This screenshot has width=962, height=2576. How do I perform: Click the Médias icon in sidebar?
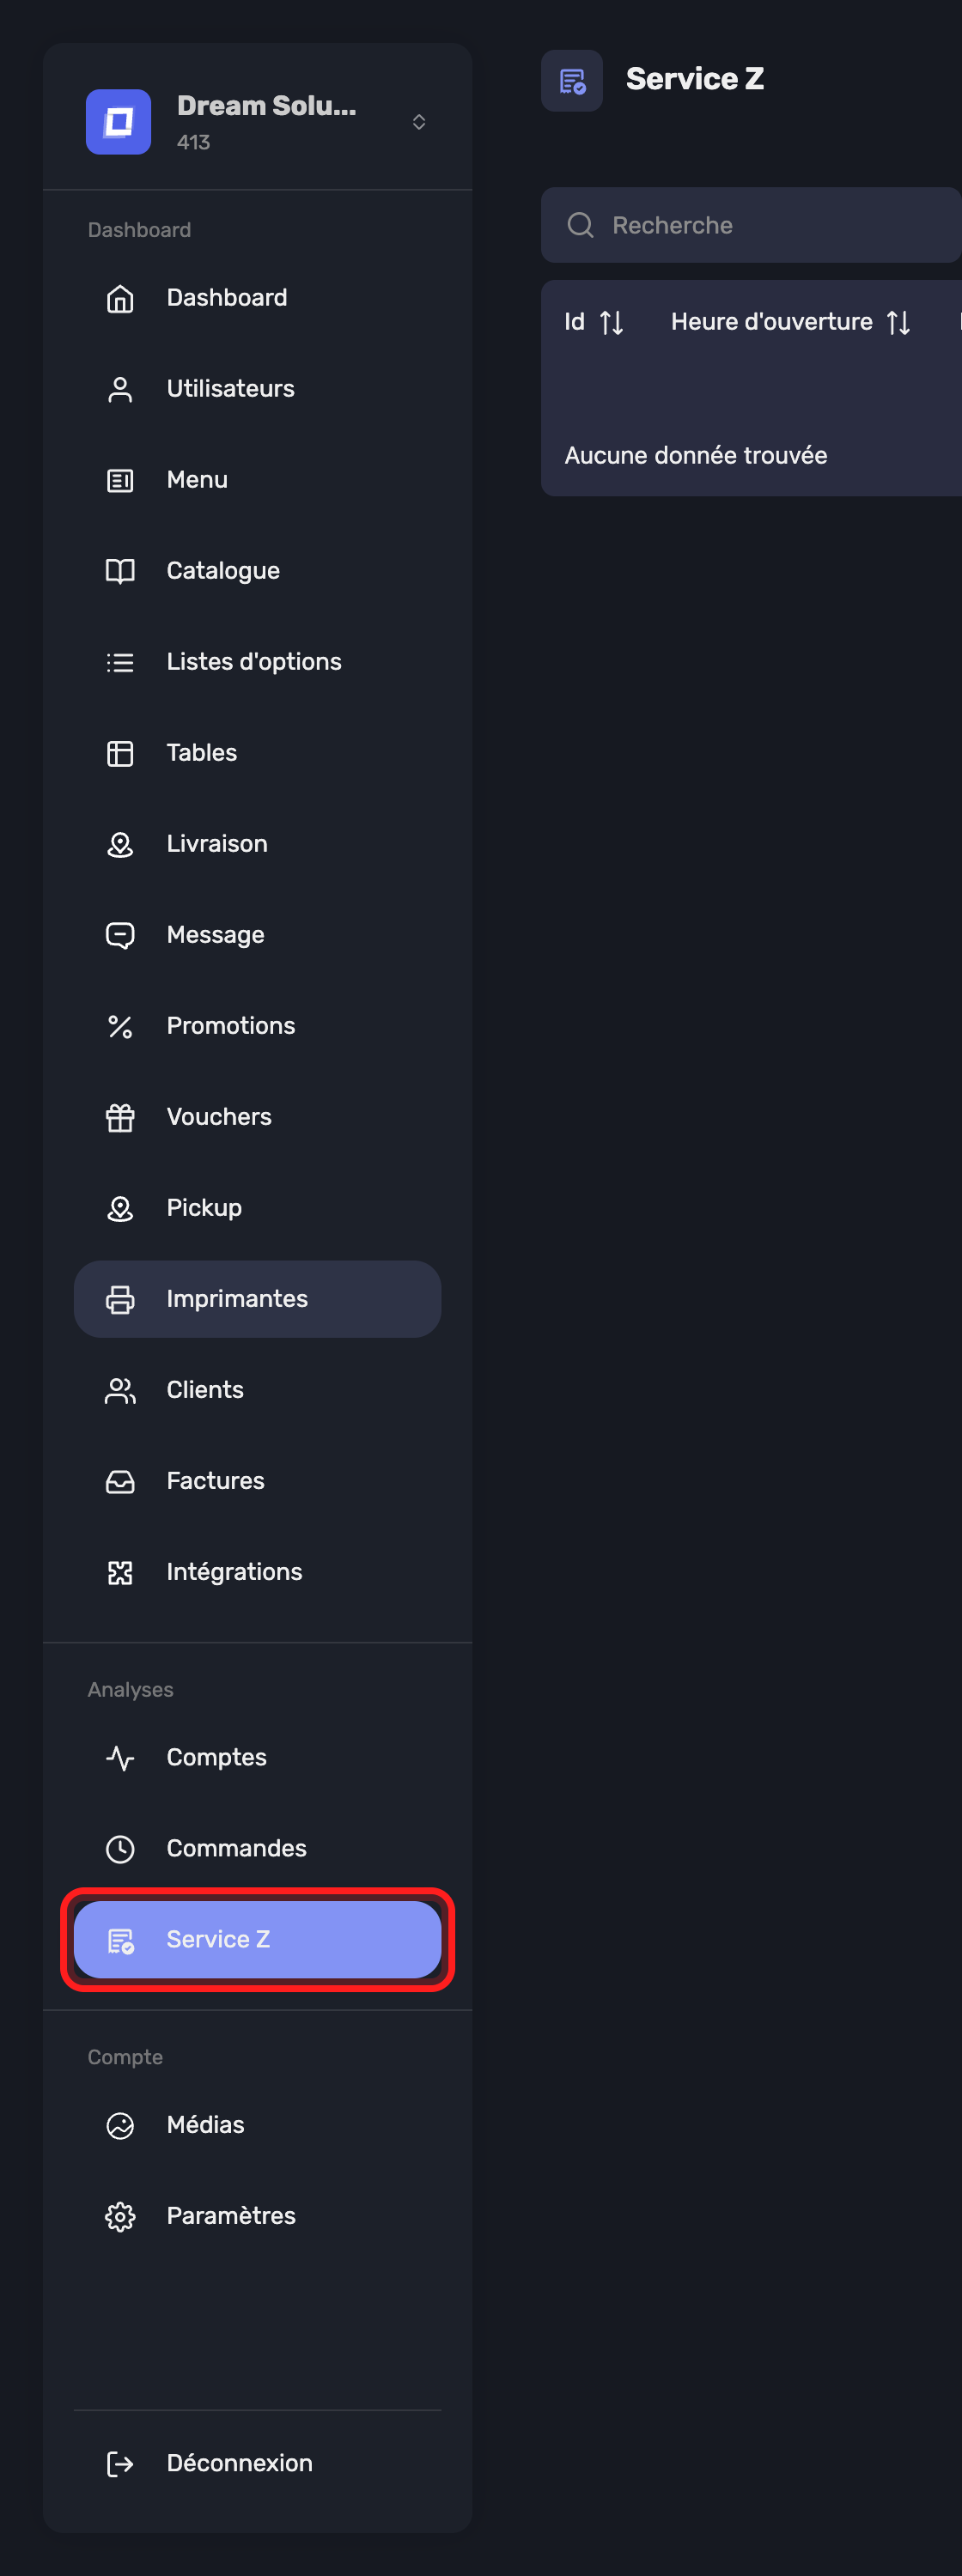click(120, 2125)
